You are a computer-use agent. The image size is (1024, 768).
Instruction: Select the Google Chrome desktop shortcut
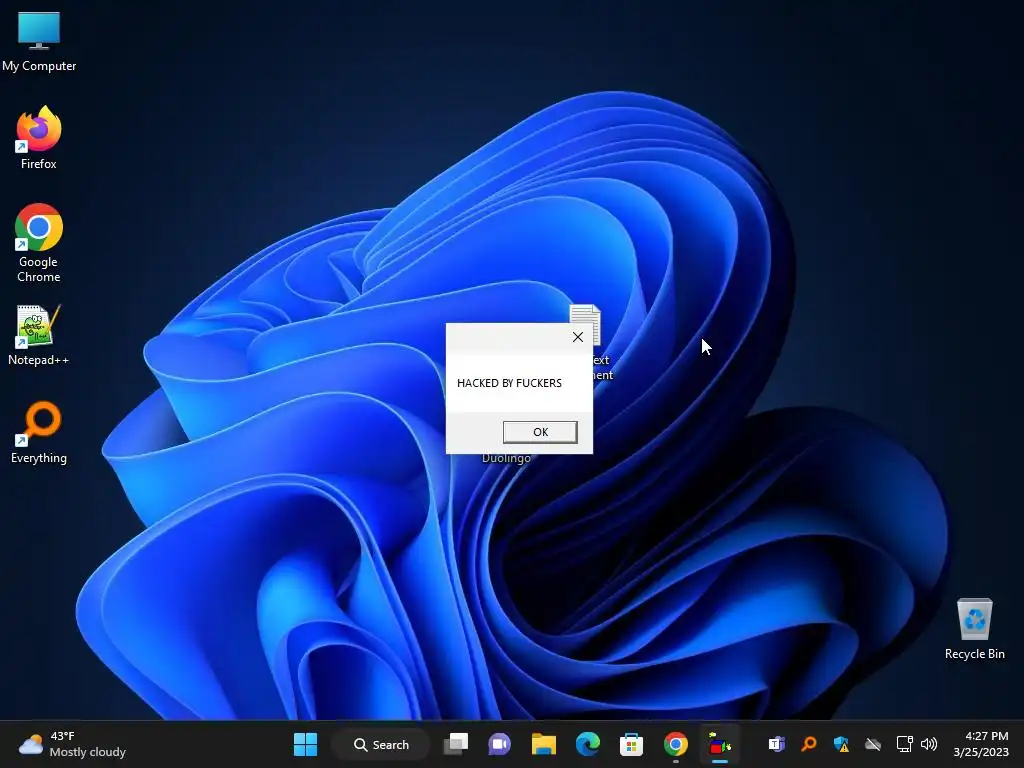[x=39, y=242]
